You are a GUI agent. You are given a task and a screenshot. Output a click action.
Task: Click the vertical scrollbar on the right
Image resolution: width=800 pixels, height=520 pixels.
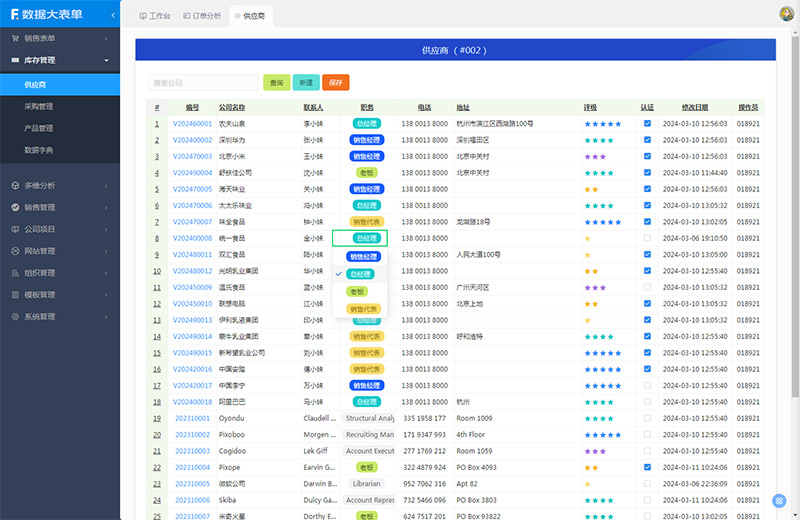pyautogui.click(x=795, y=217)
